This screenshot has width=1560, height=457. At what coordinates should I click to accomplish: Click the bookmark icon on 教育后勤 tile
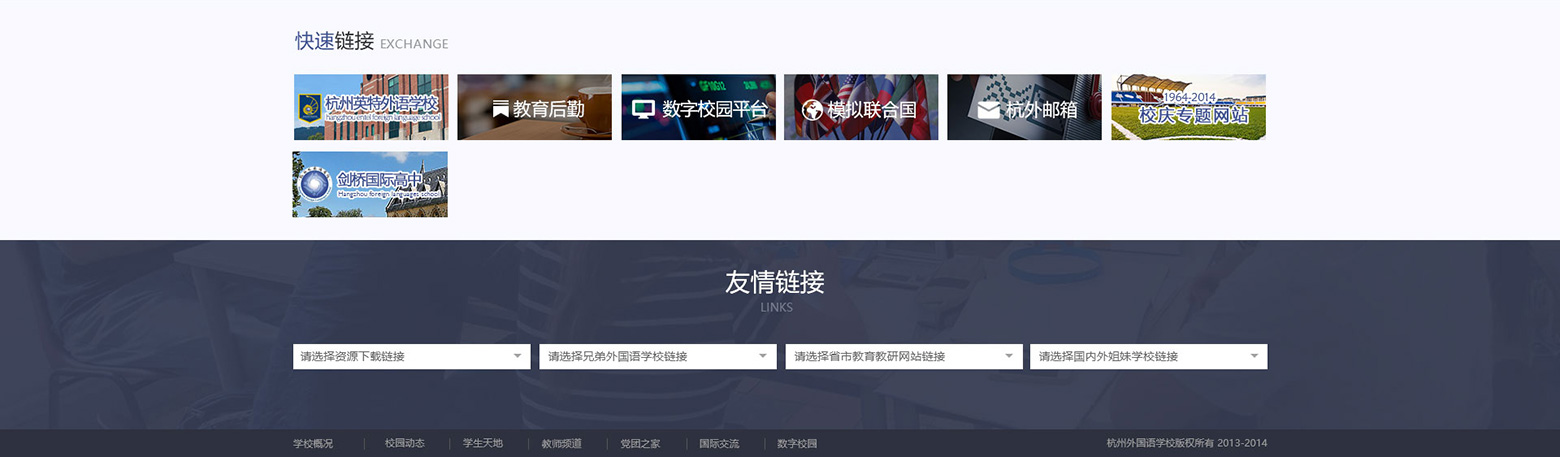(x=501, y=109)
